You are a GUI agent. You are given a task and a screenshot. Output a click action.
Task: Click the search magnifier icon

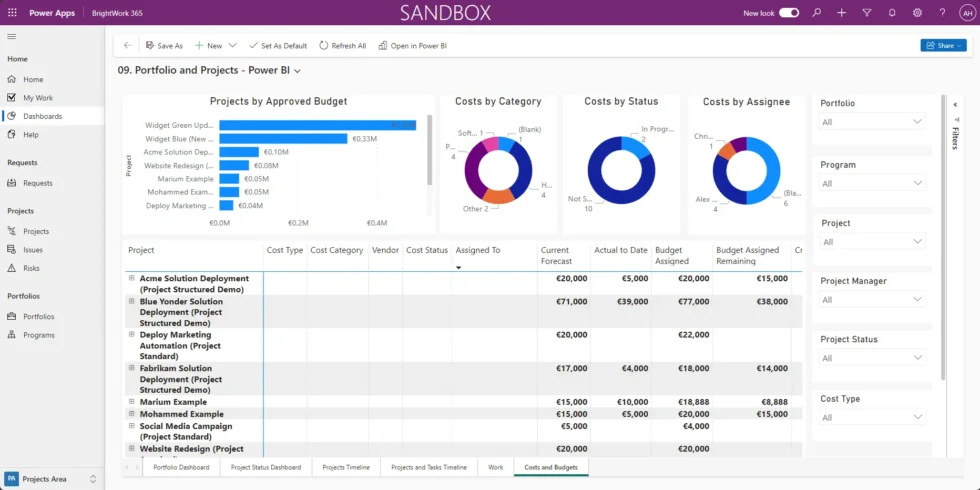point(817,13)
